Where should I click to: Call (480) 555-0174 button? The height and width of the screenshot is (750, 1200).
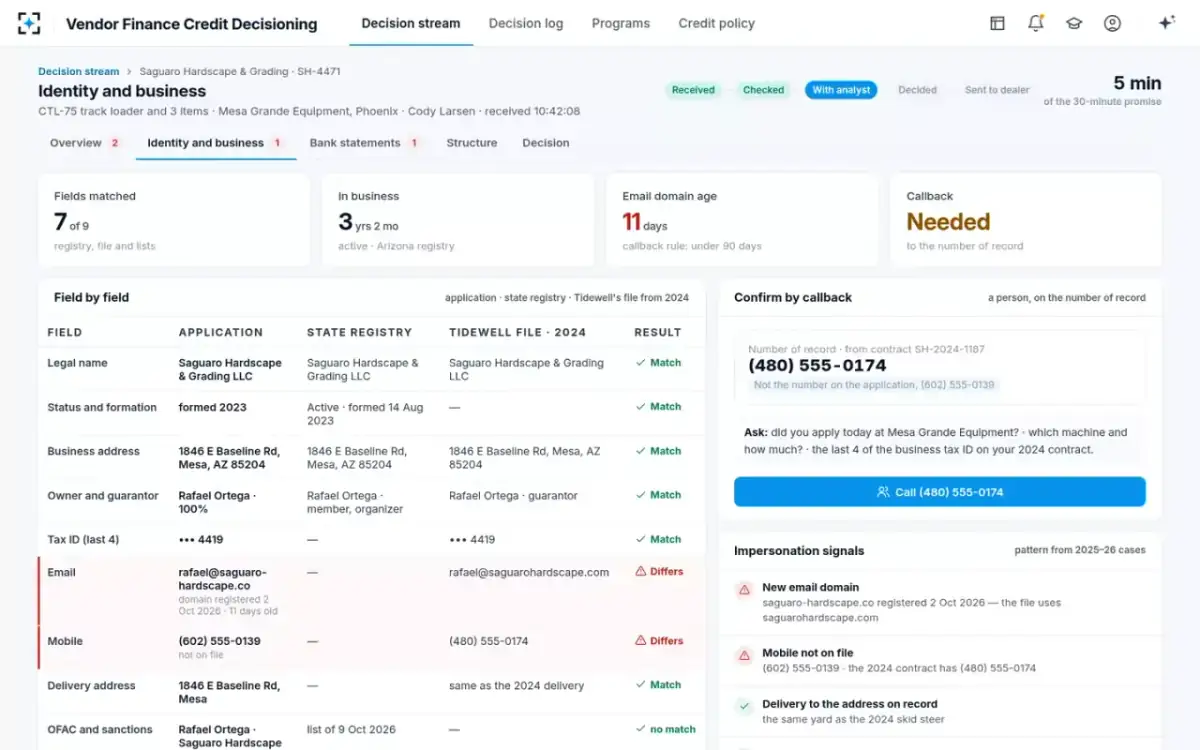point(940,492)
